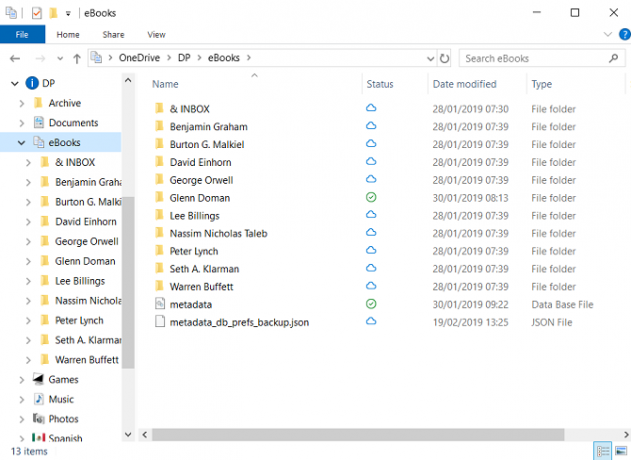Image resolution: width=631 pixels, height=460 pixels.
Task: Expand David Einhorn in the tree
Action: tap(28, 222)
